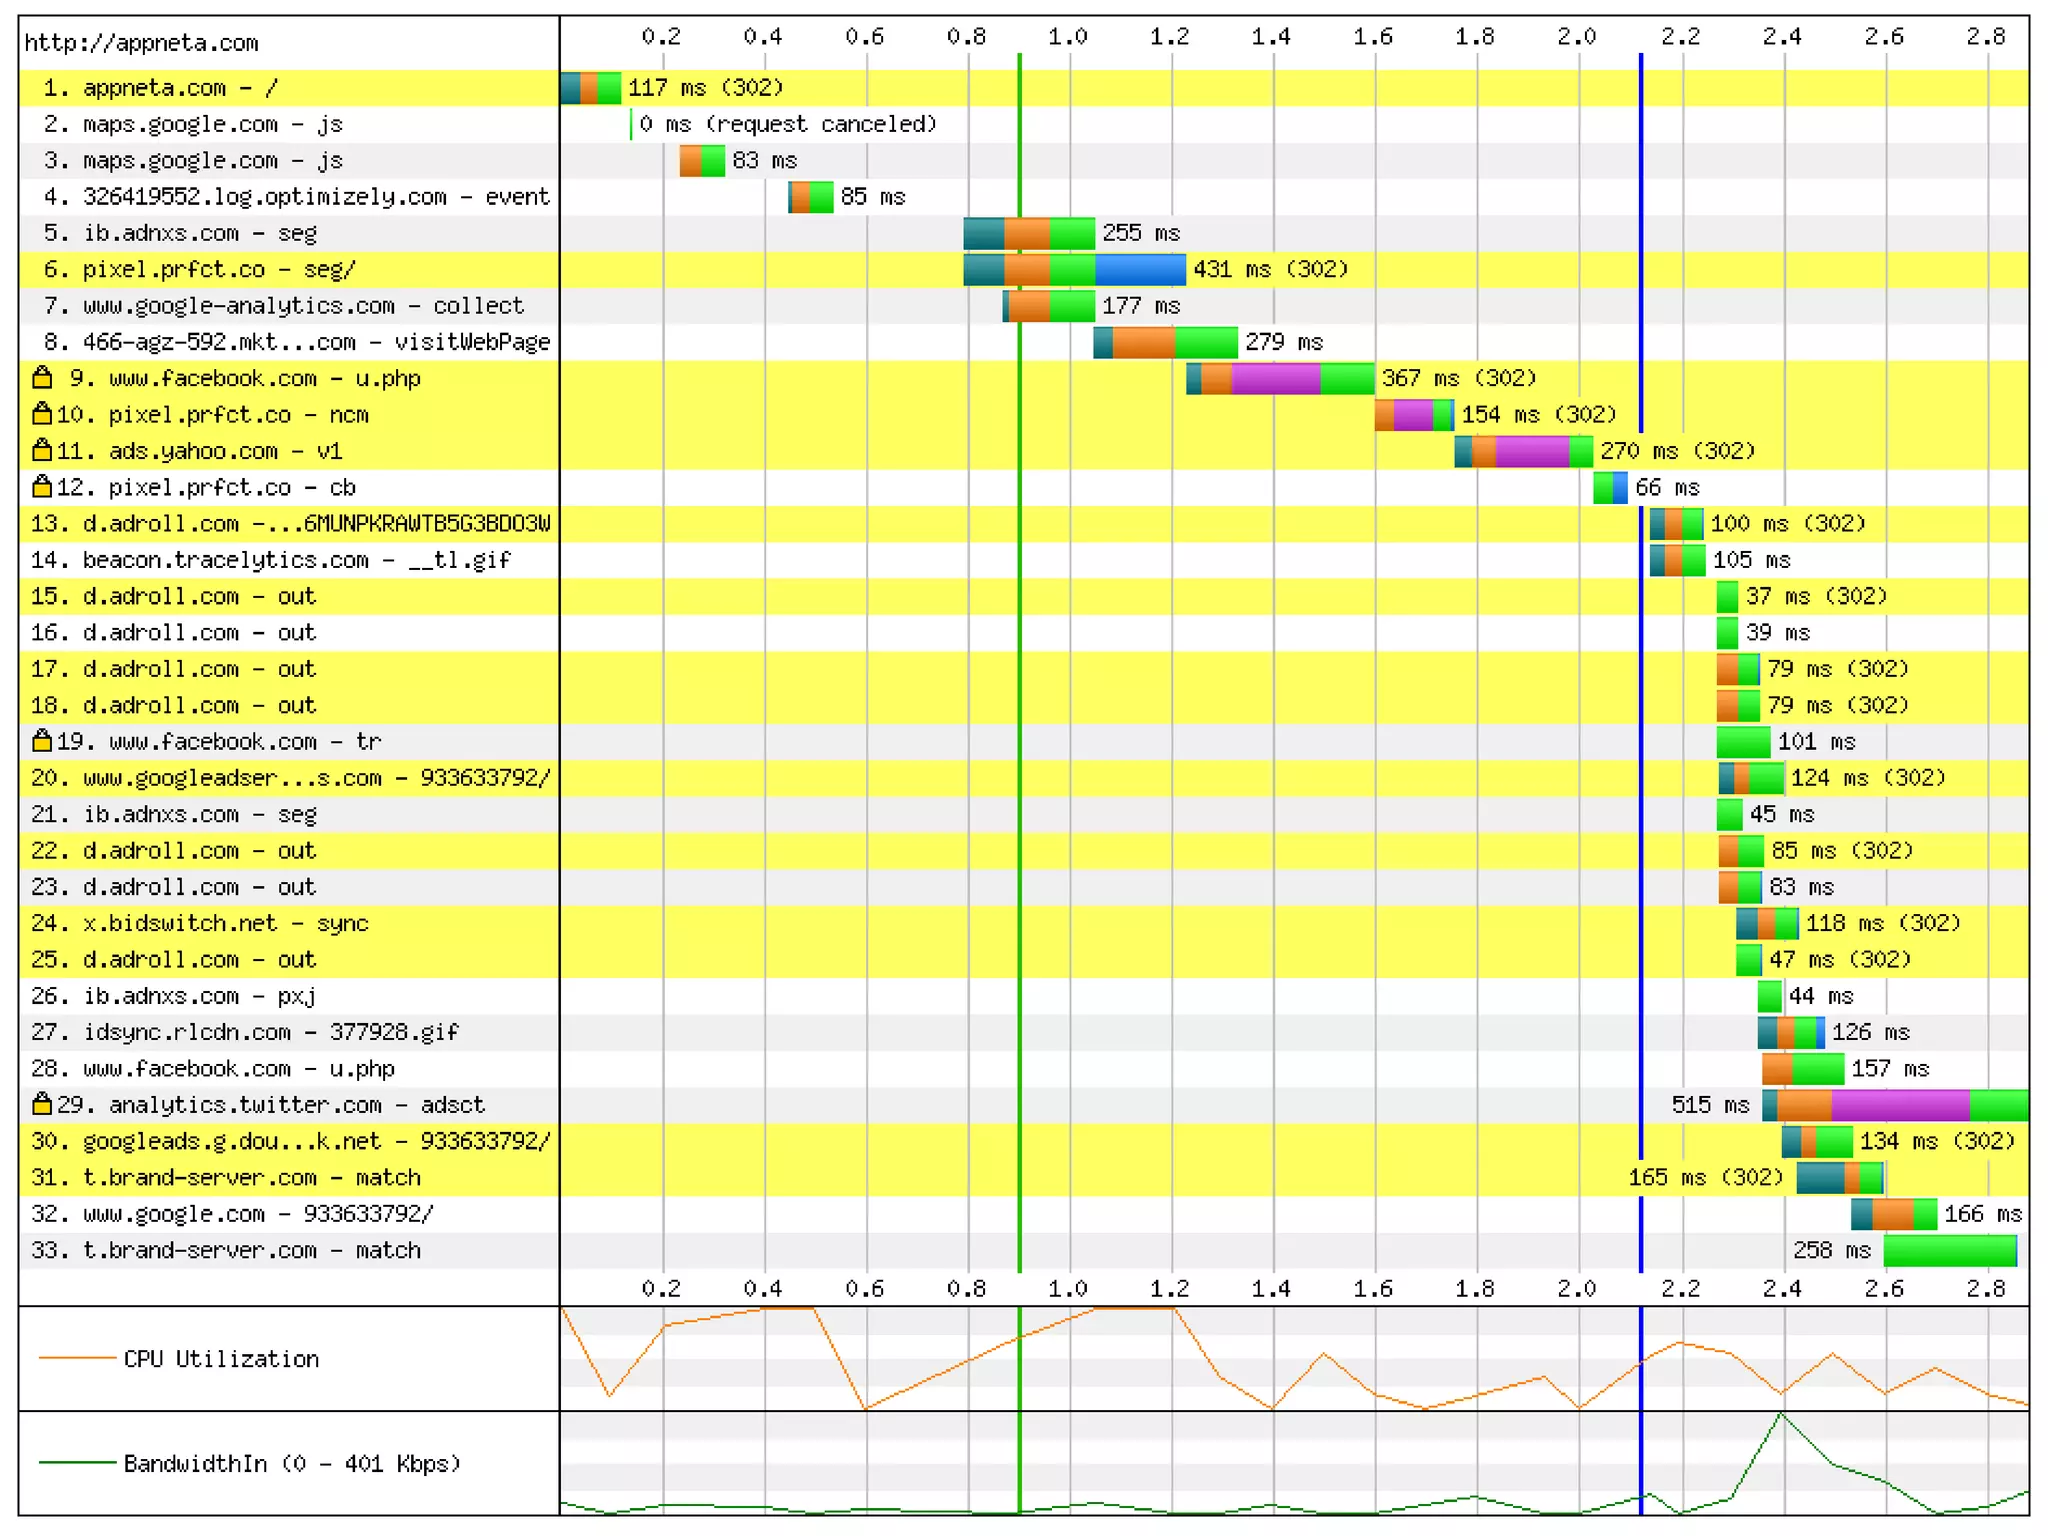Click the lock icon beside www.facebook.com u.php request 9
The image size is (2048, 1536).
tap(41, 378)
